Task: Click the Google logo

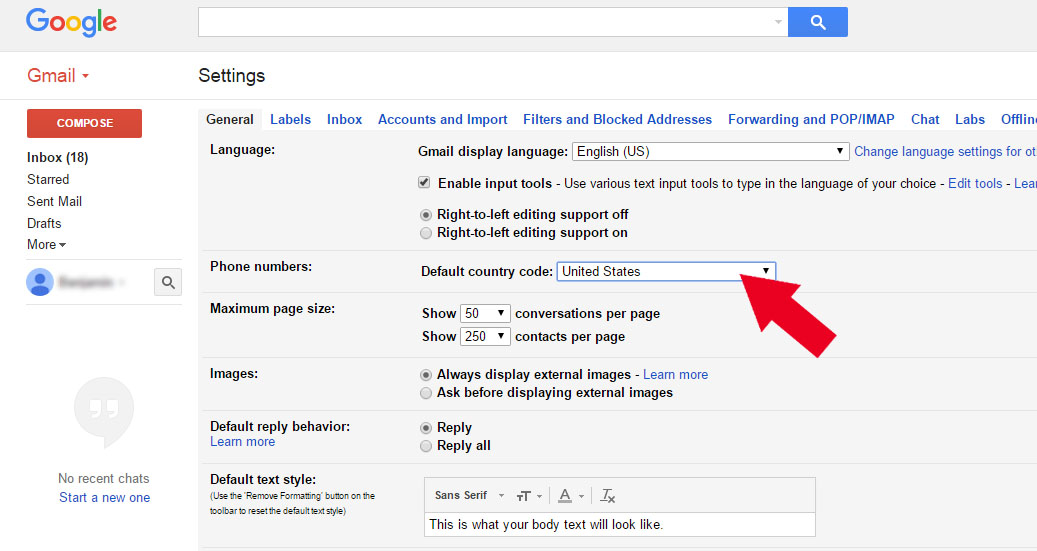Action: click(x=71, y=22)
